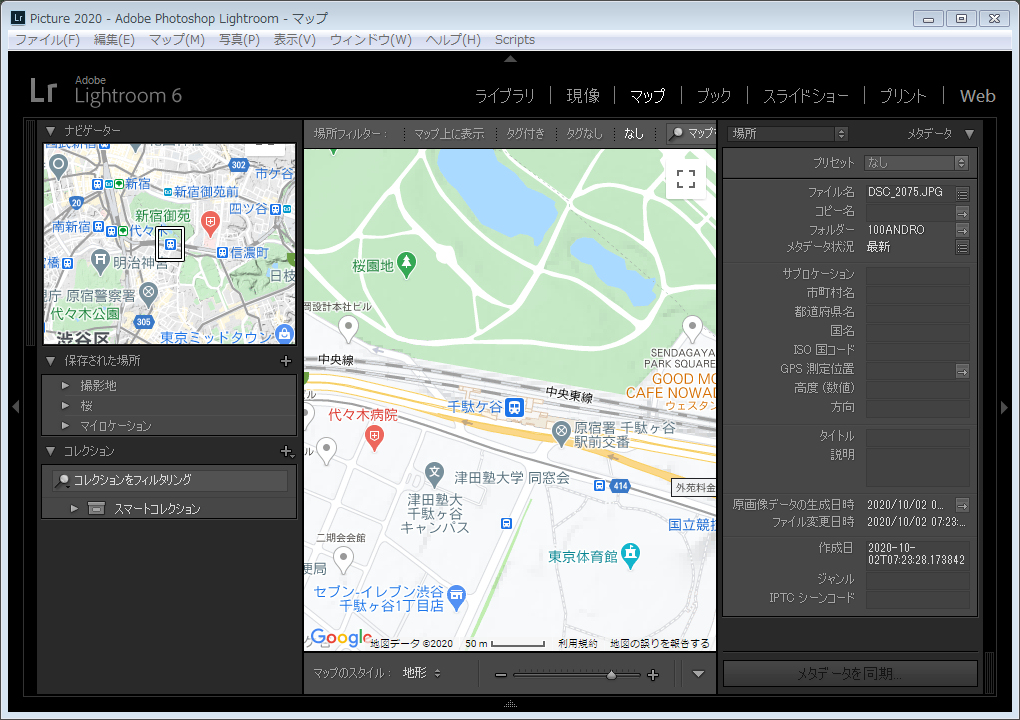Image resolution: width=1020 pixels, height=720 pixels.
Task: Click the 千駄ケ谷 station icon on map
Action: click(515, 407)
